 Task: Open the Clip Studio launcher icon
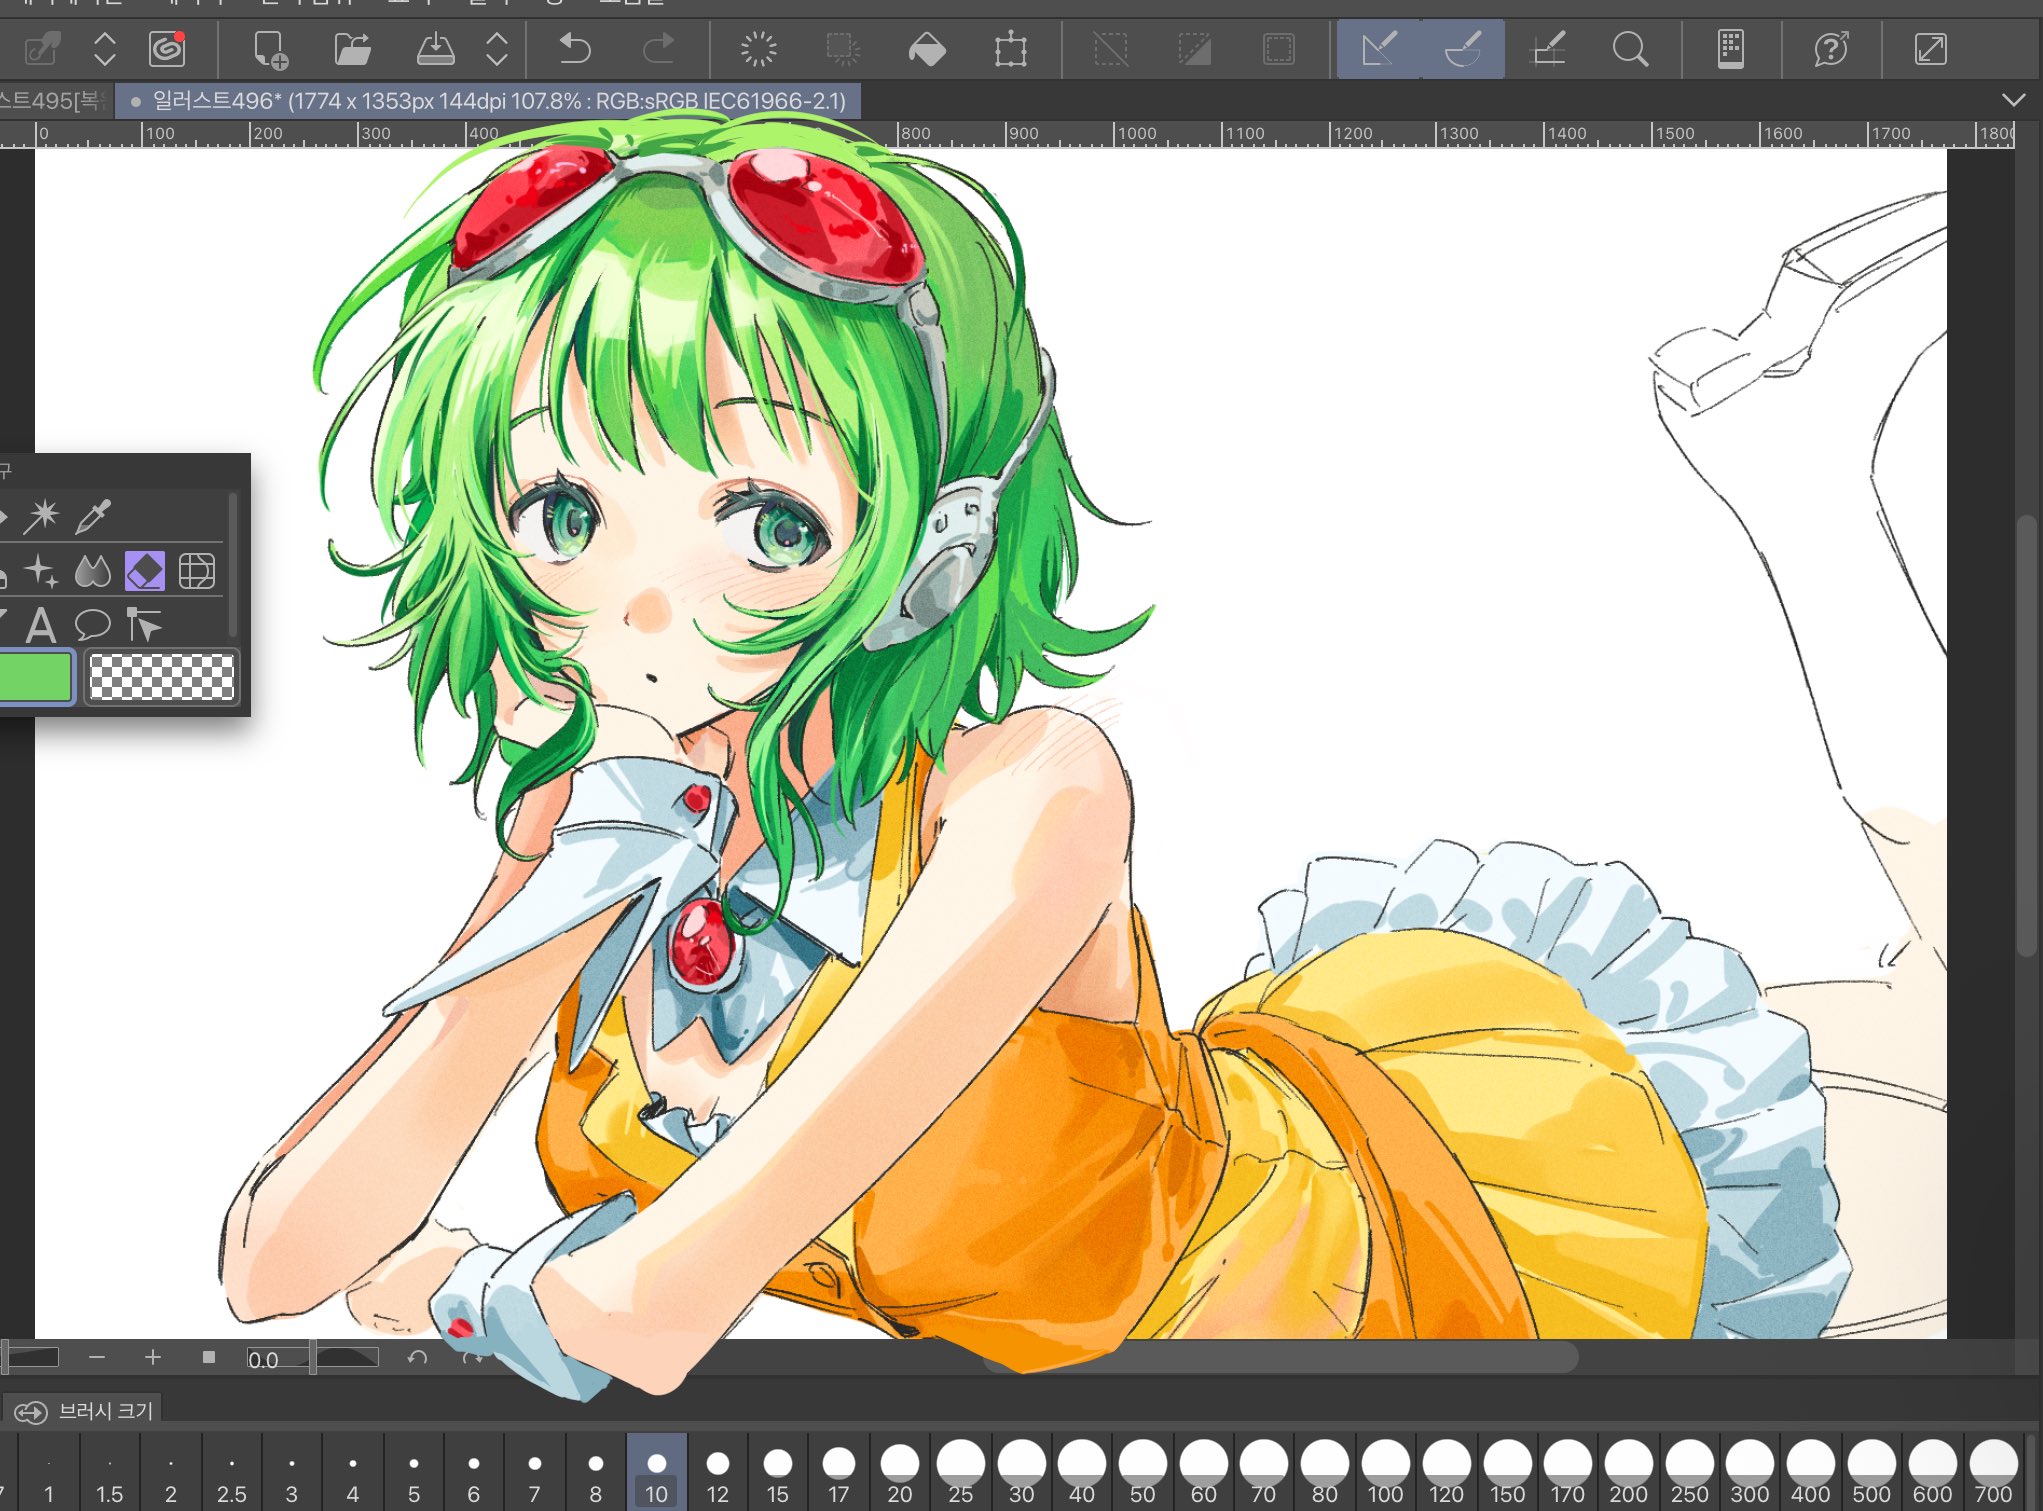pyautogui.click(x=167, y=49)
